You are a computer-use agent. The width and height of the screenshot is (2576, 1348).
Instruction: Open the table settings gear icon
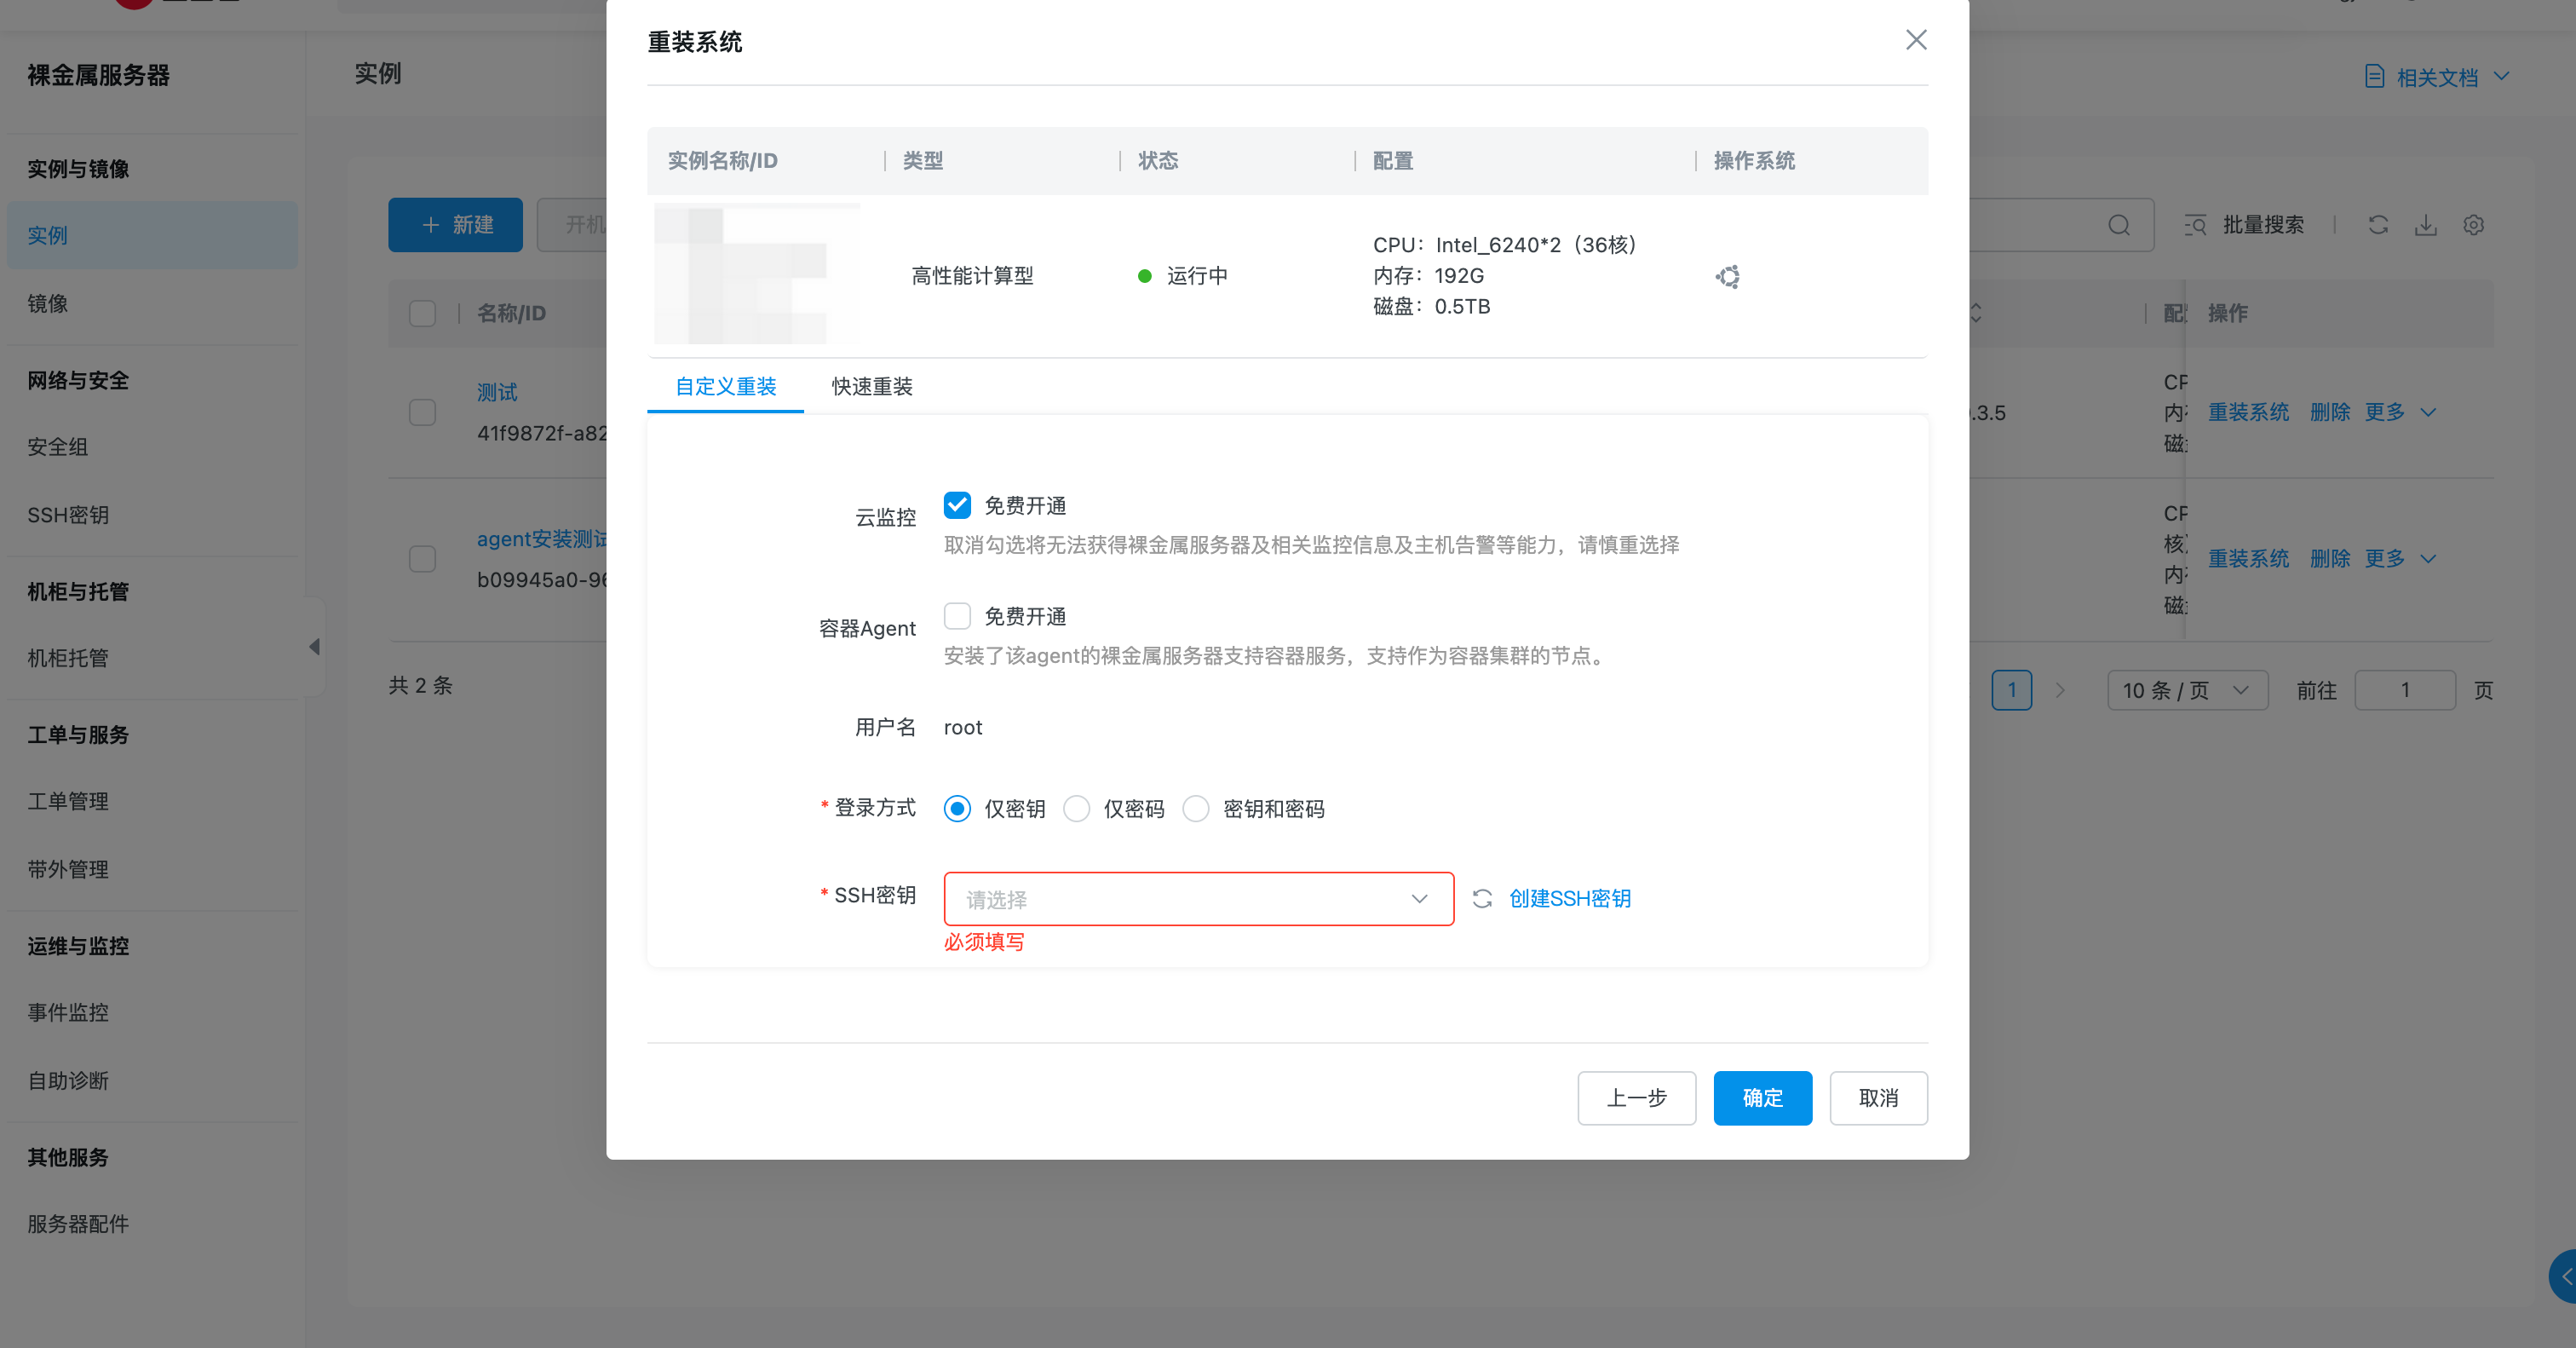tap(2473, 225)
